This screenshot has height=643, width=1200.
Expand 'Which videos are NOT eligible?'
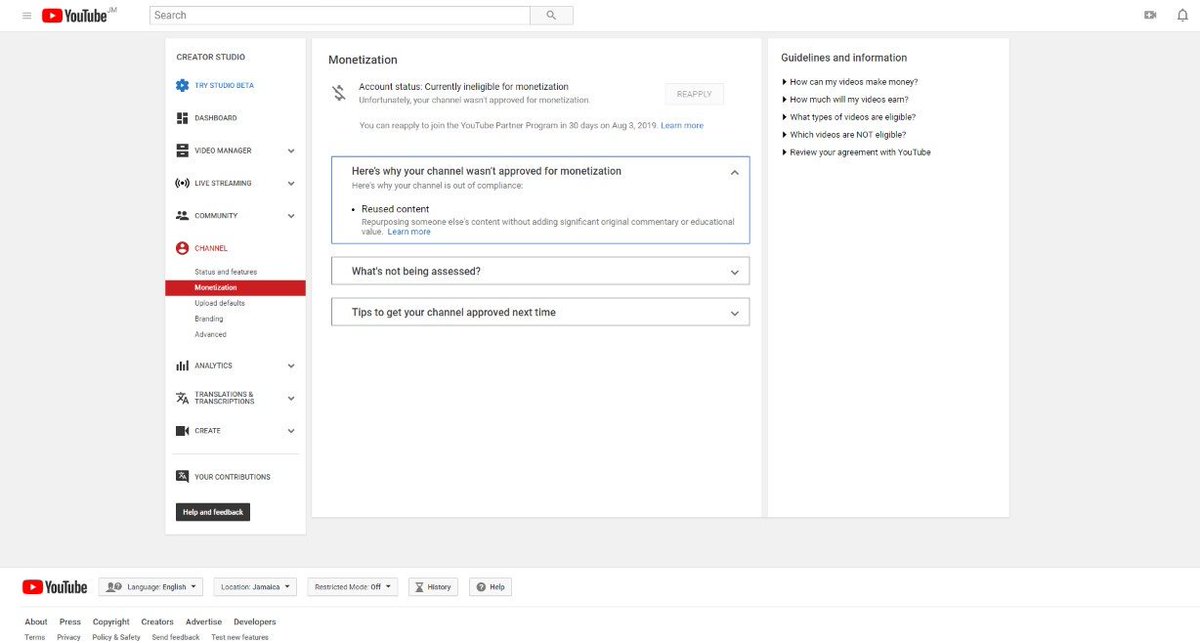844,135
